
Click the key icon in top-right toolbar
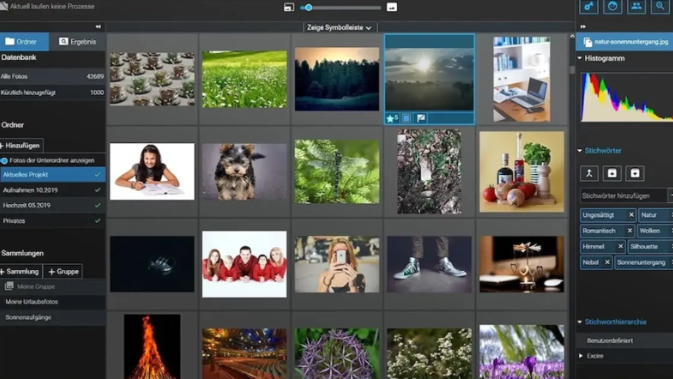(x=589, y=6)
